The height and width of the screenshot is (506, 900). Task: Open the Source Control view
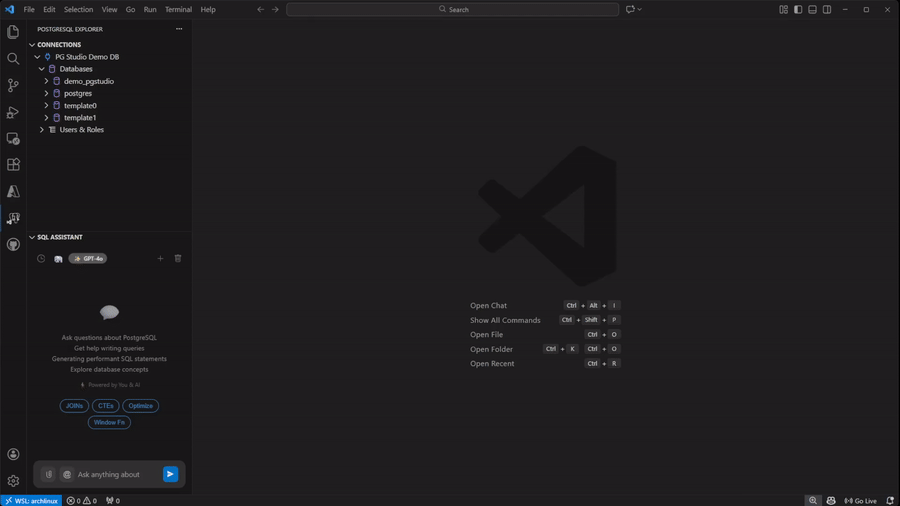point(13,86)
